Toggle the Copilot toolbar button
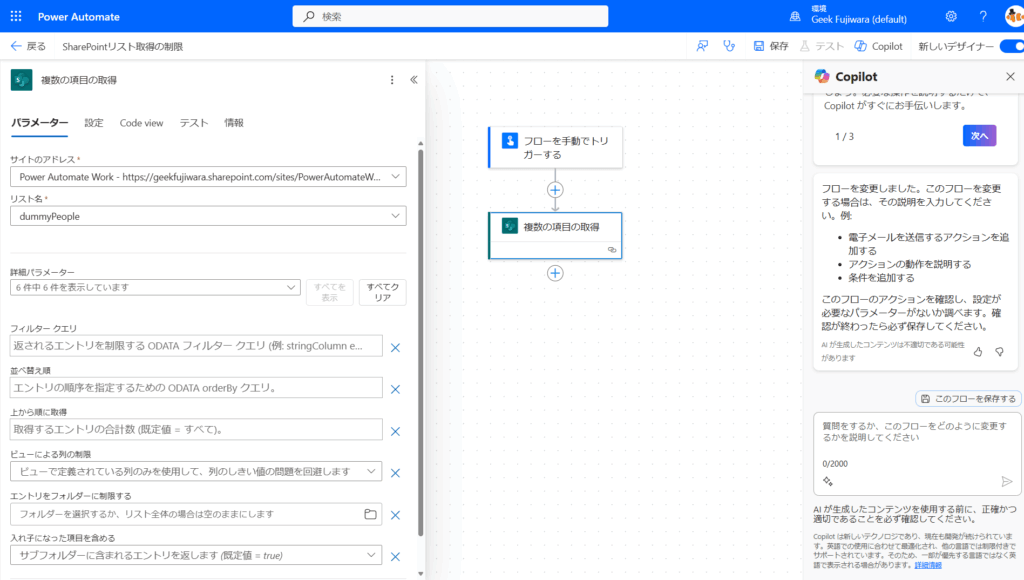Viewport: 1024px width, 580px height. tap(878, 46)
